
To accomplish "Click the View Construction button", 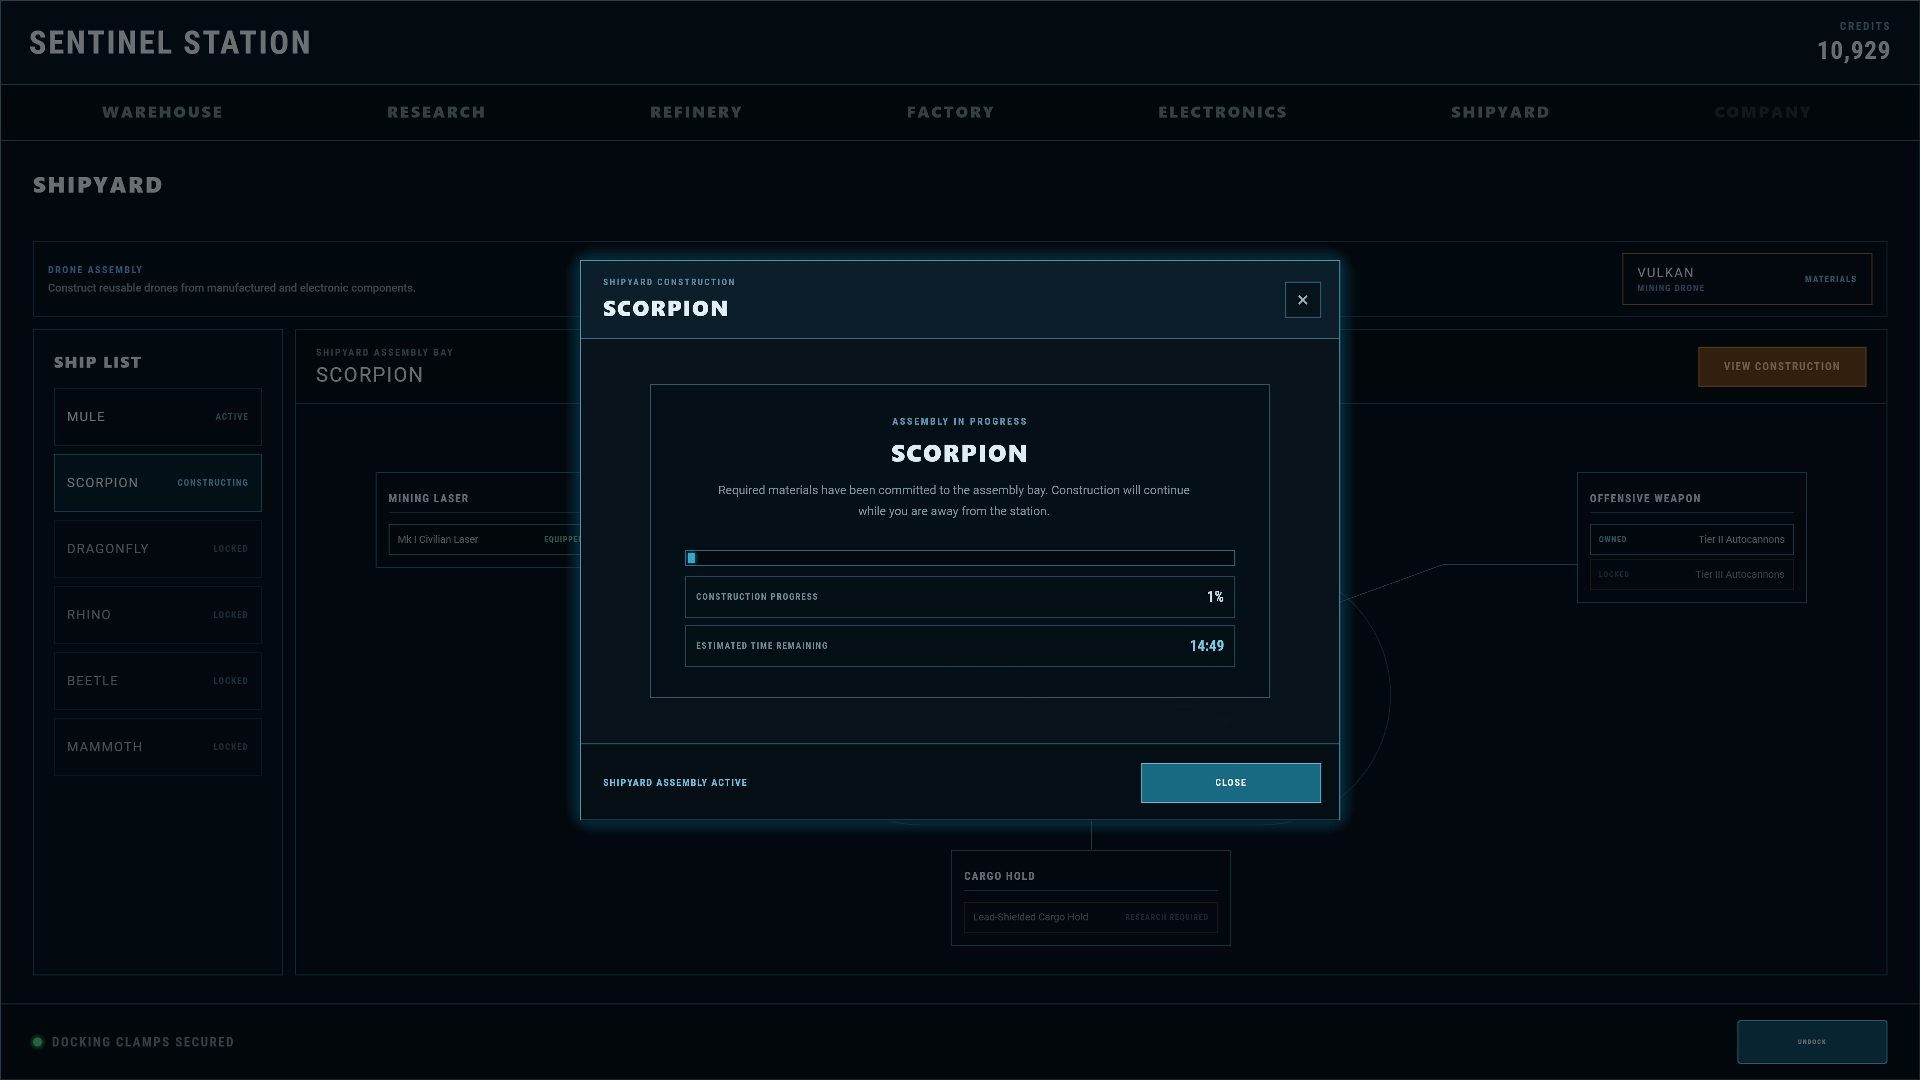I will [1782, 367].
